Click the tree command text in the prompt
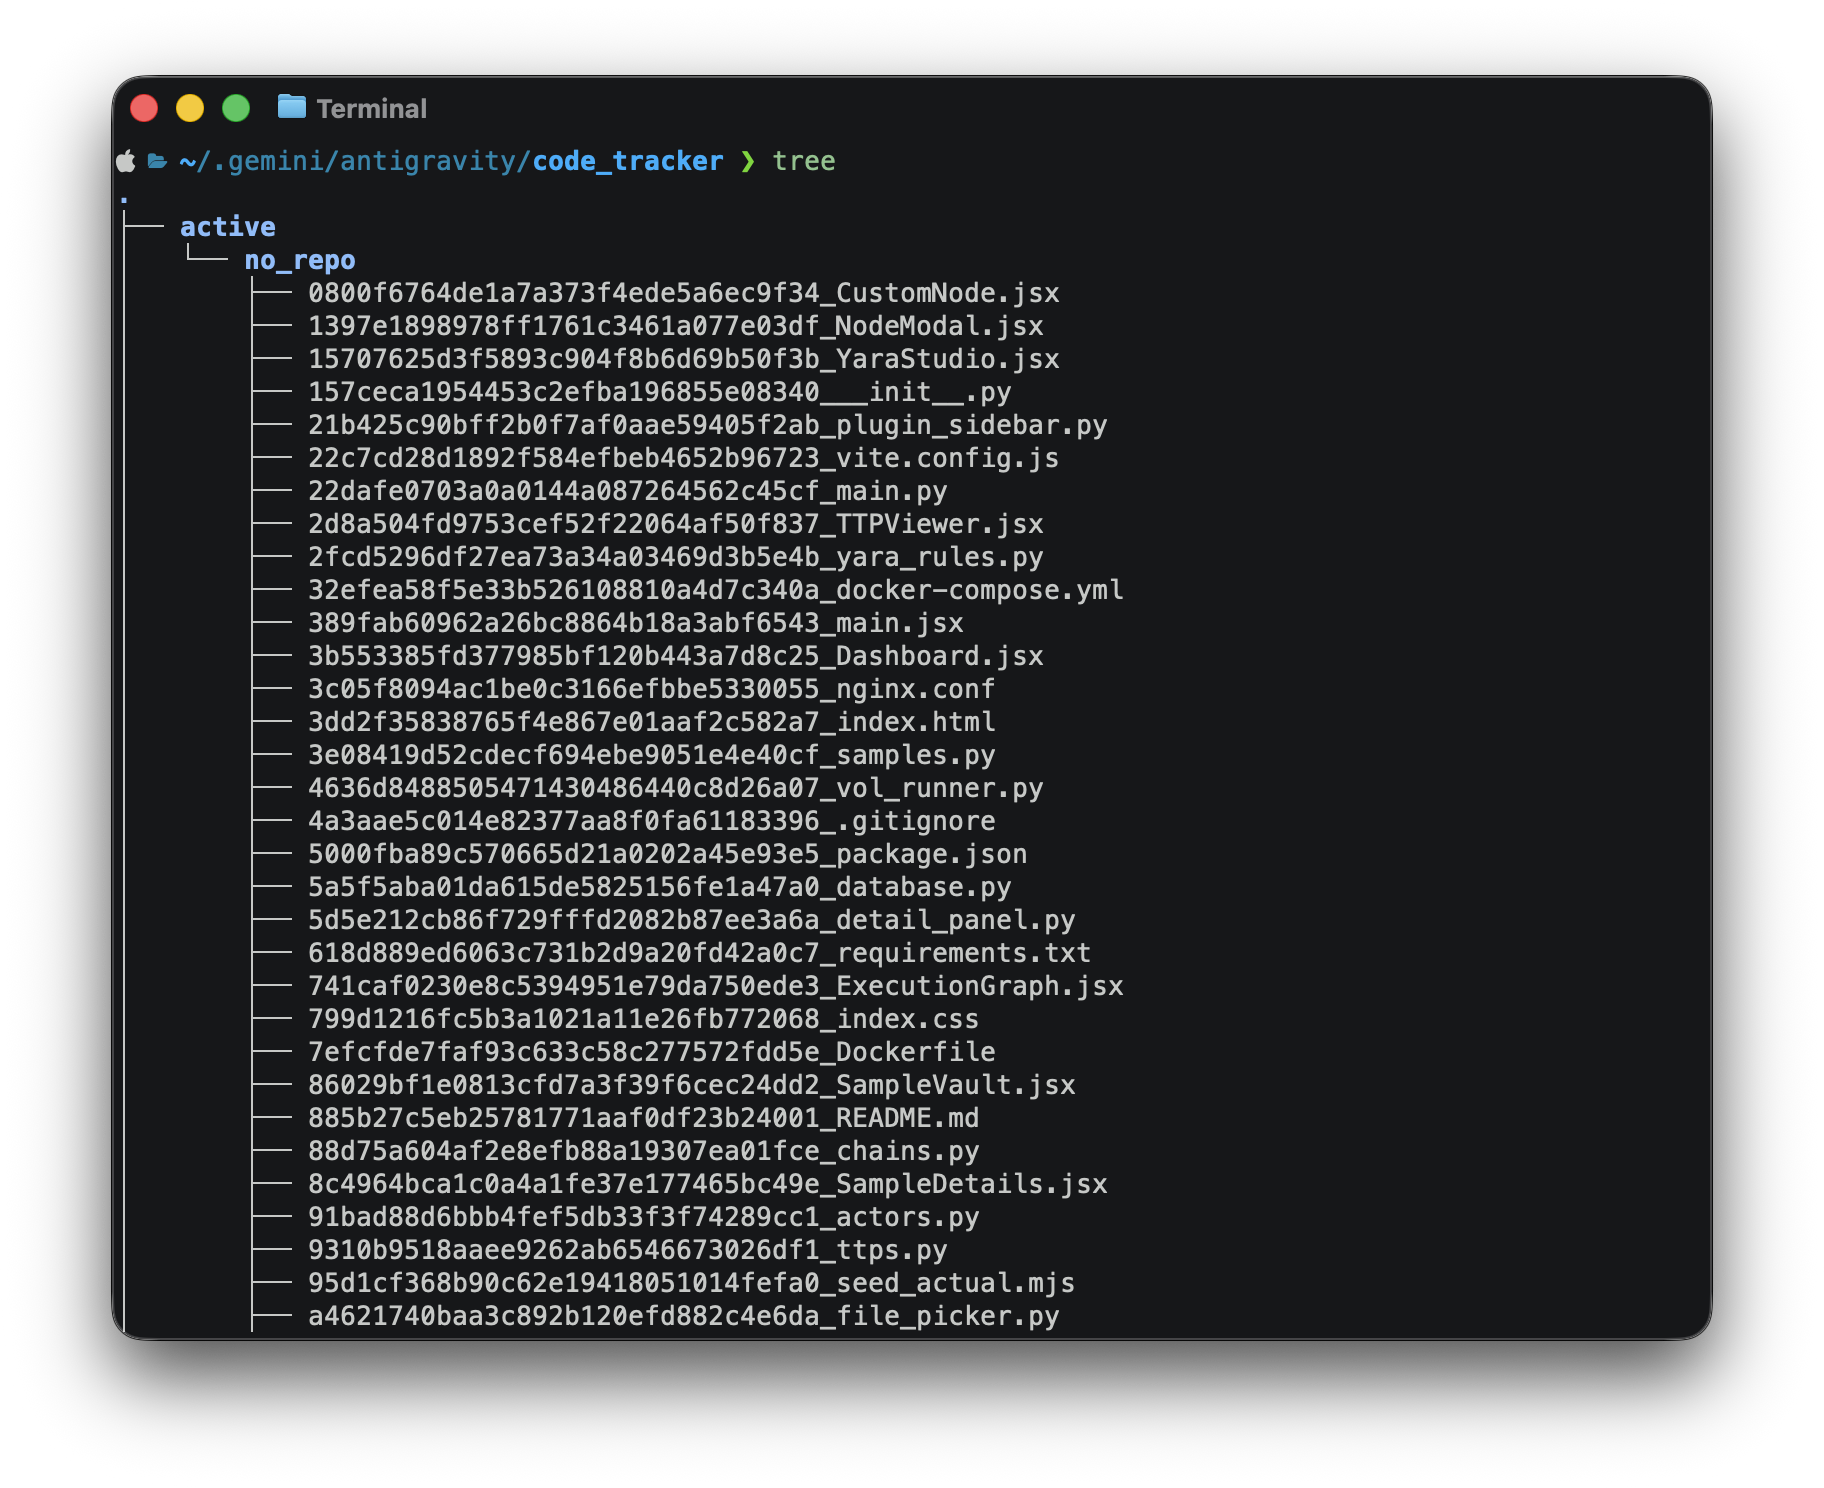This screenshot has height=1488, width=1824. 804,161
